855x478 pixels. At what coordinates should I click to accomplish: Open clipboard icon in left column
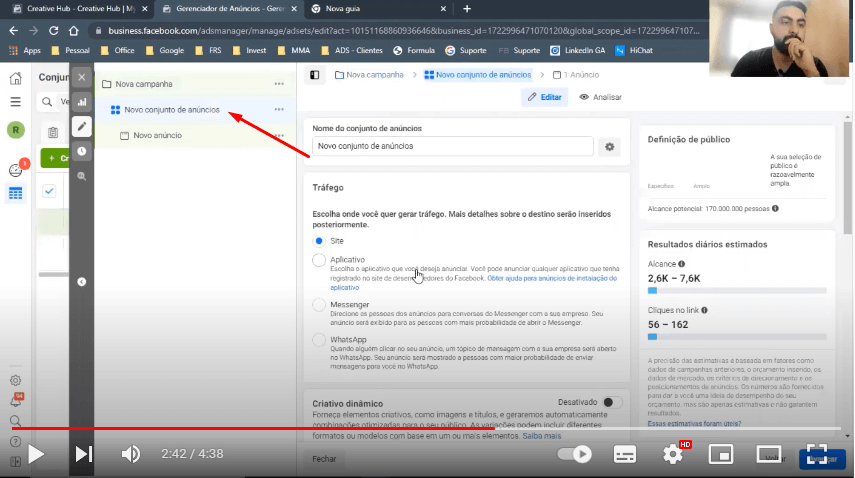[53, 132]
